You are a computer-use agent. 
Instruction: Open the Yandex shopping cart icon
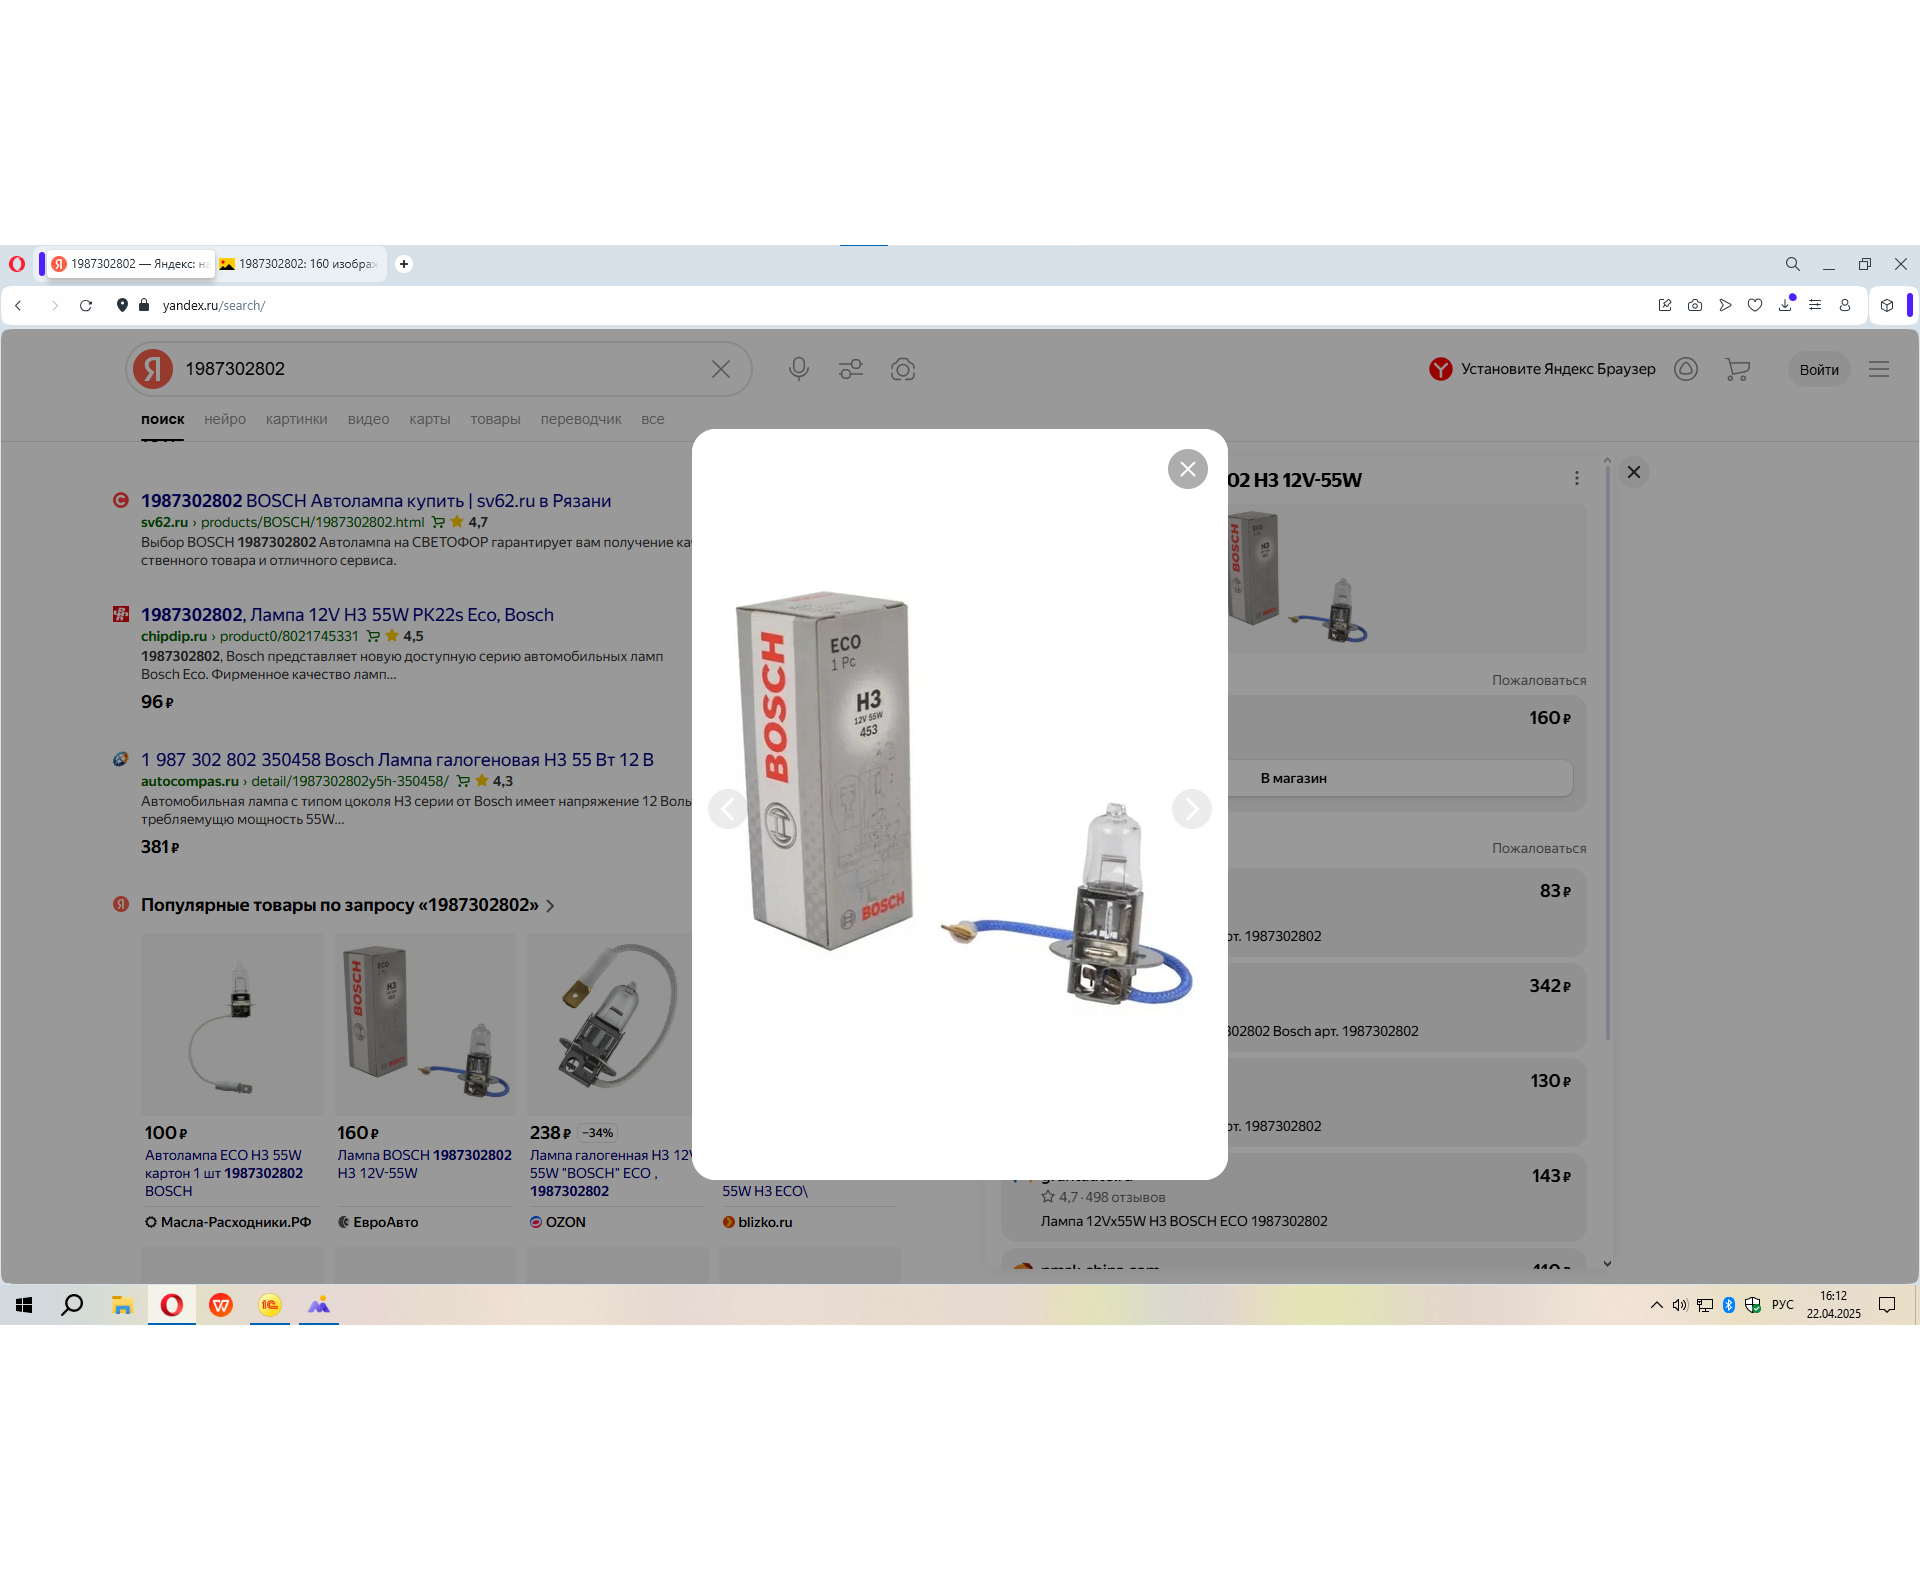[x=1737, y=369]
